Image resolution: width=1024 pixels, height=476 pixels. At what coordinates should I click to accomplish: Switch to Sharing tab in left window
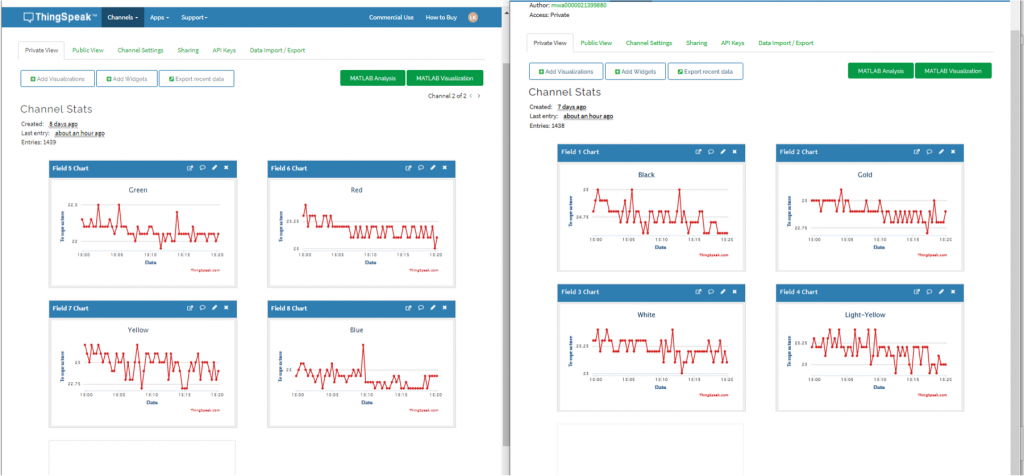pyautogui.click(x=188, y=50)
